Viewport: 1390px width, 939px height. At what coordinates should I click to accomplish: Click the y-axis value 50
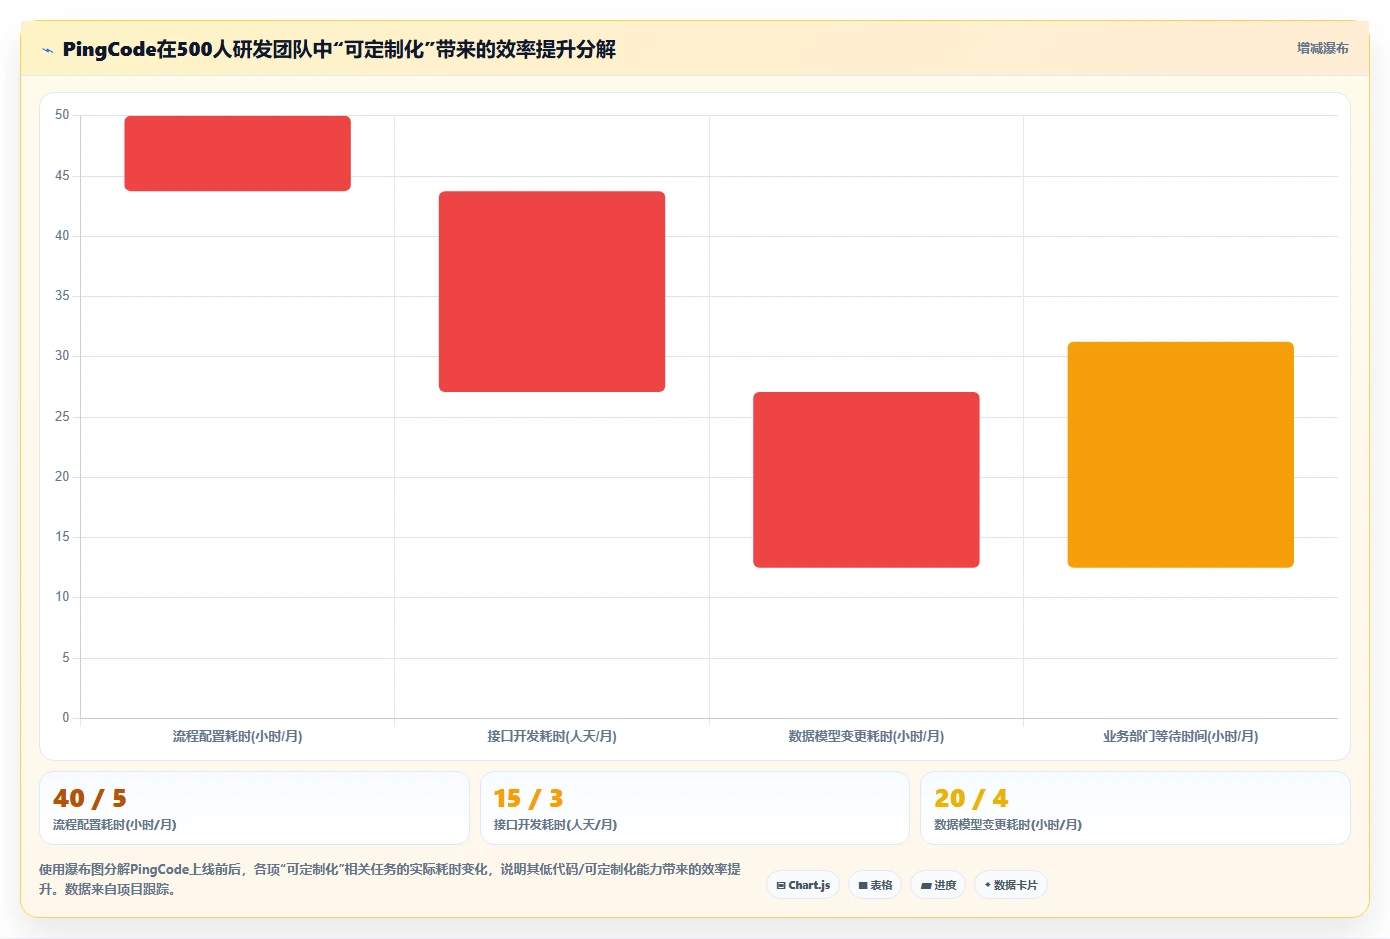pos(62,115)
